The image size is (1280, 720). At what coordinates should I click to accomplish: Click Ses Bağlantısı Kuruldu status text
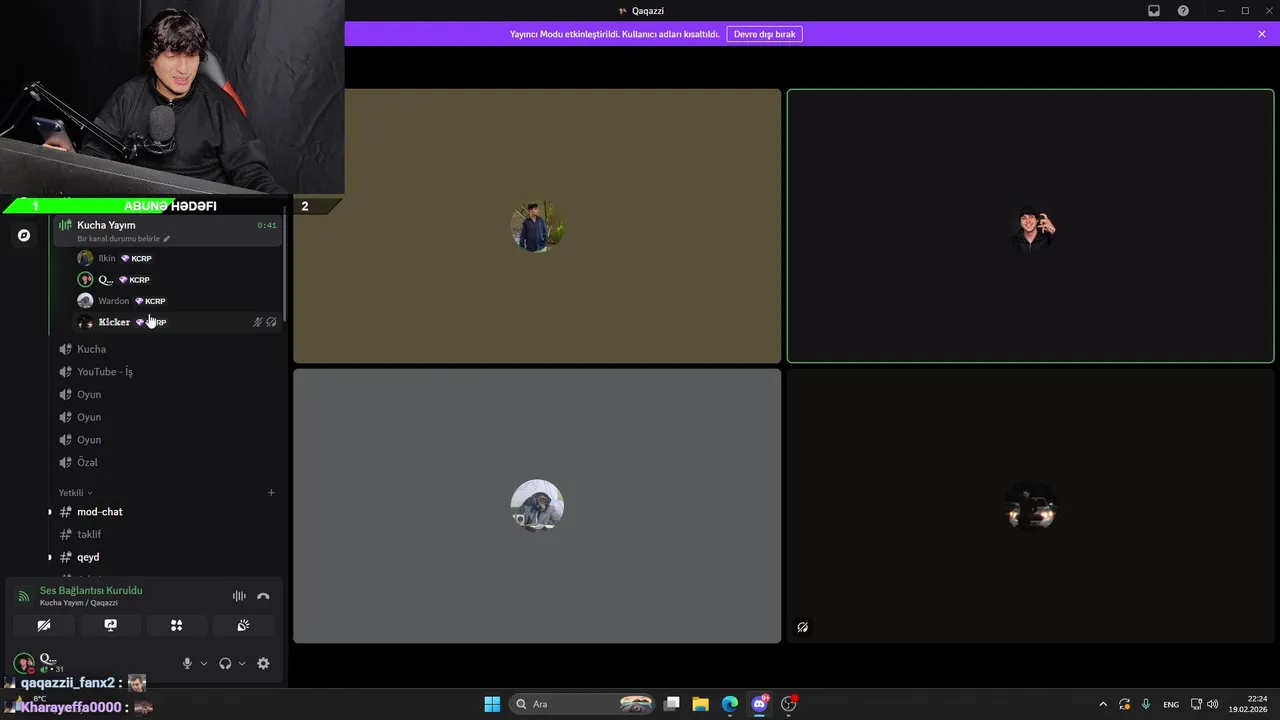(x=91, y=590)
